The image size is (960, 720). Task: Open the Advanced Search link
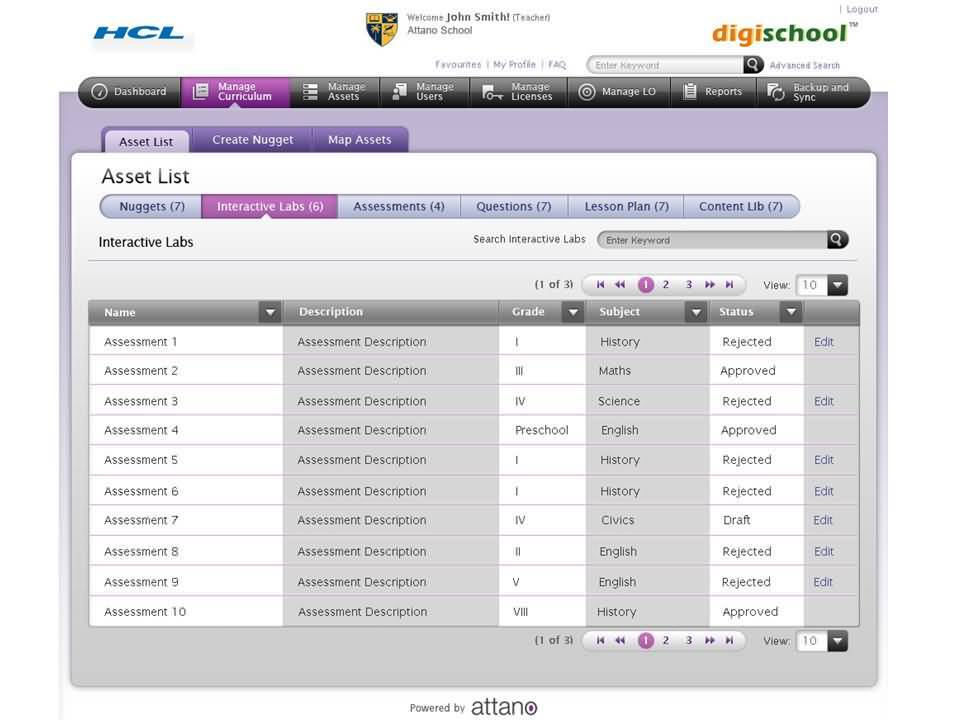pos(804,66)
